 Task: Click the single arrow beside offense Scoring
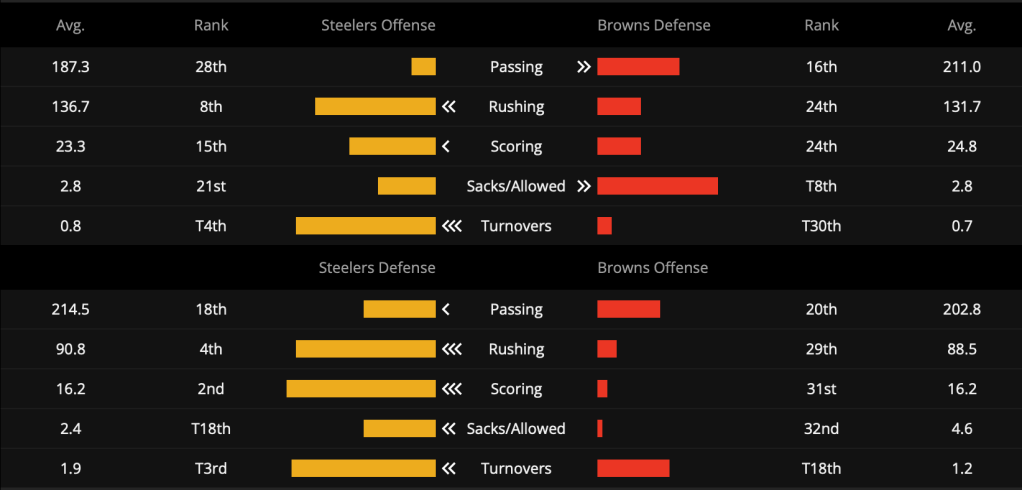(x=446, y=146)
